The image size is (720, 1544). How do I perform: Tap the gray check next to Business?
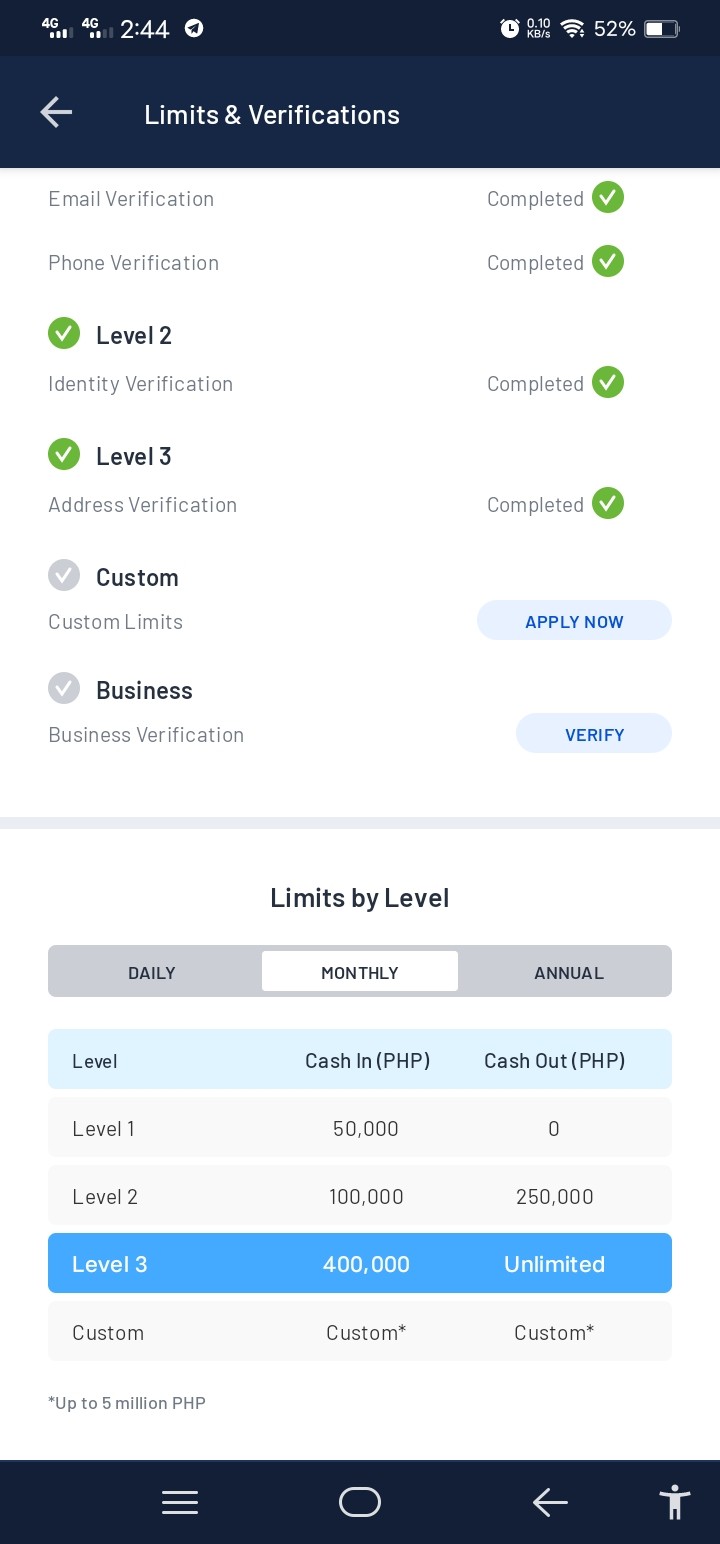tap(64, 688)
